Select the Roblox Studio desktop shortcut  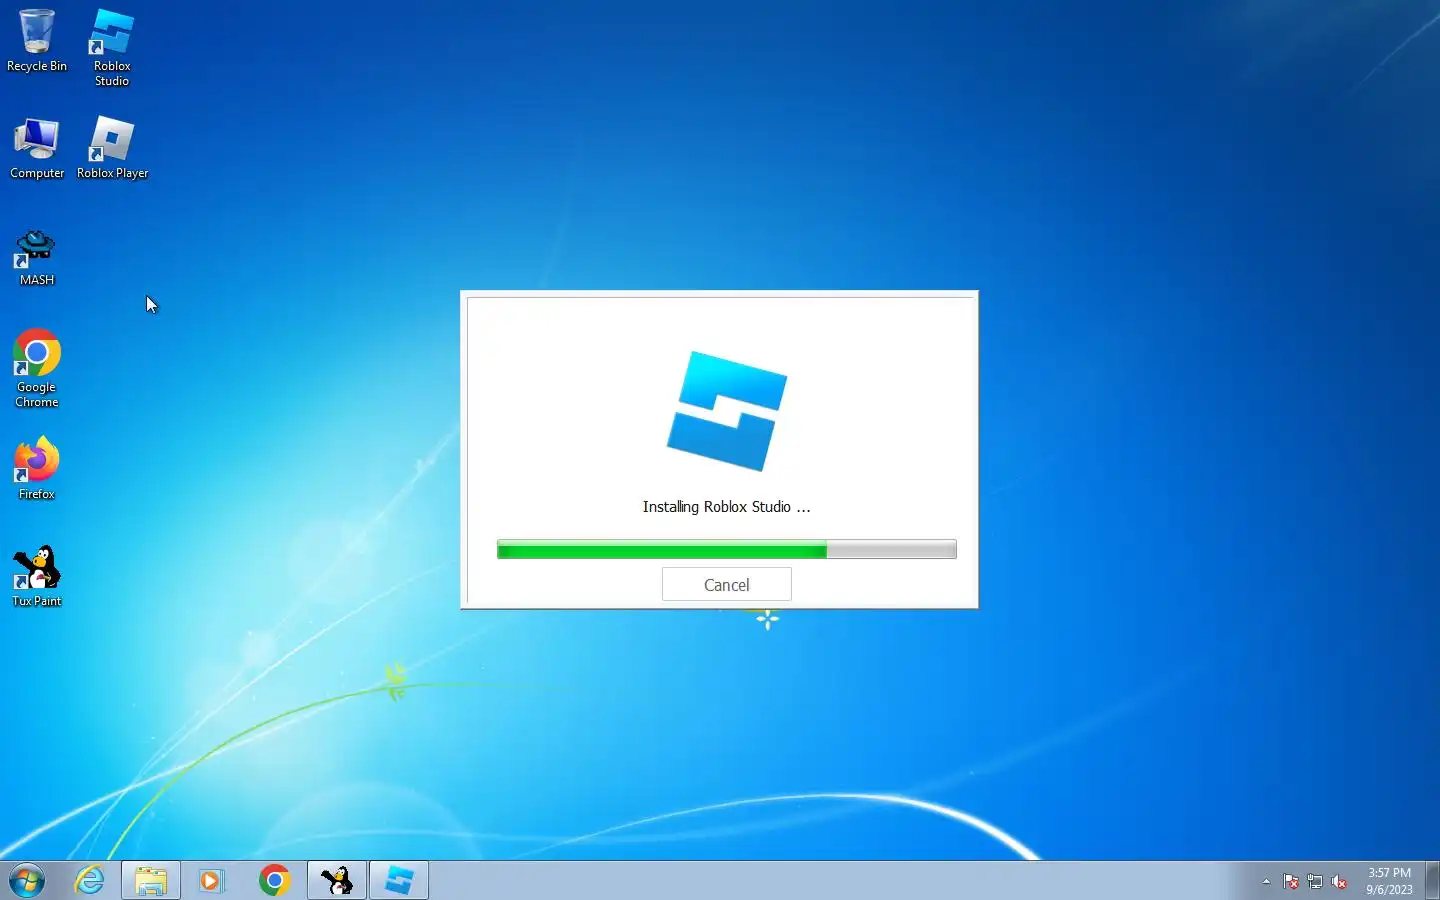click(112, 47)
